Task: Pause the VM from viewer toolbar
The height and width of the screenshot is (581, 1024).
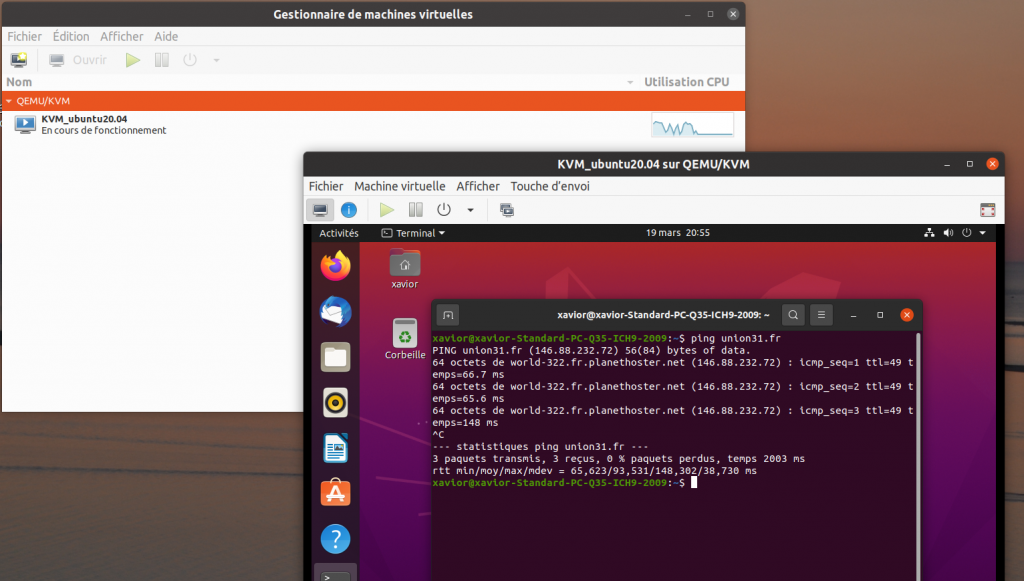Action: click(x=415, y=210)
